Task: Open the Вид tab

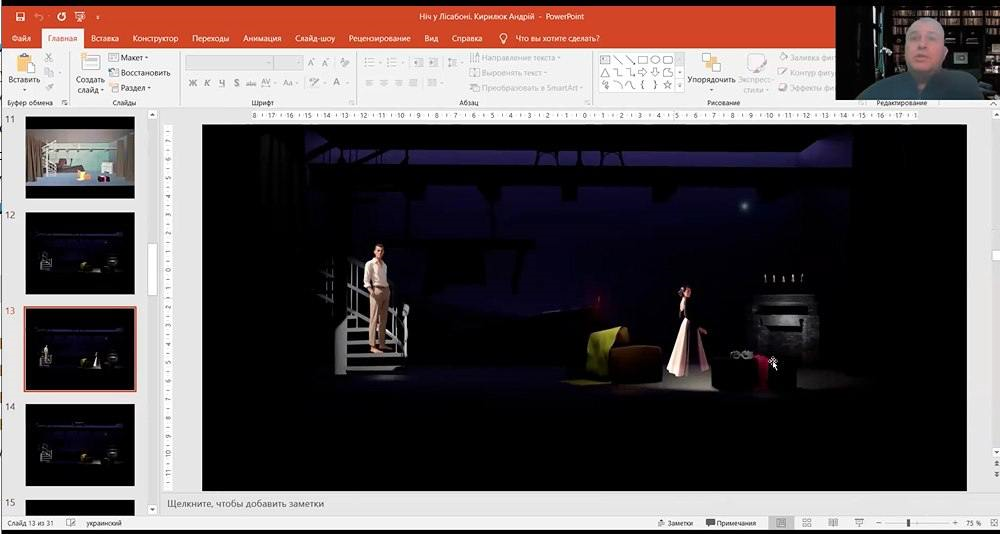Action: [431, 38]
